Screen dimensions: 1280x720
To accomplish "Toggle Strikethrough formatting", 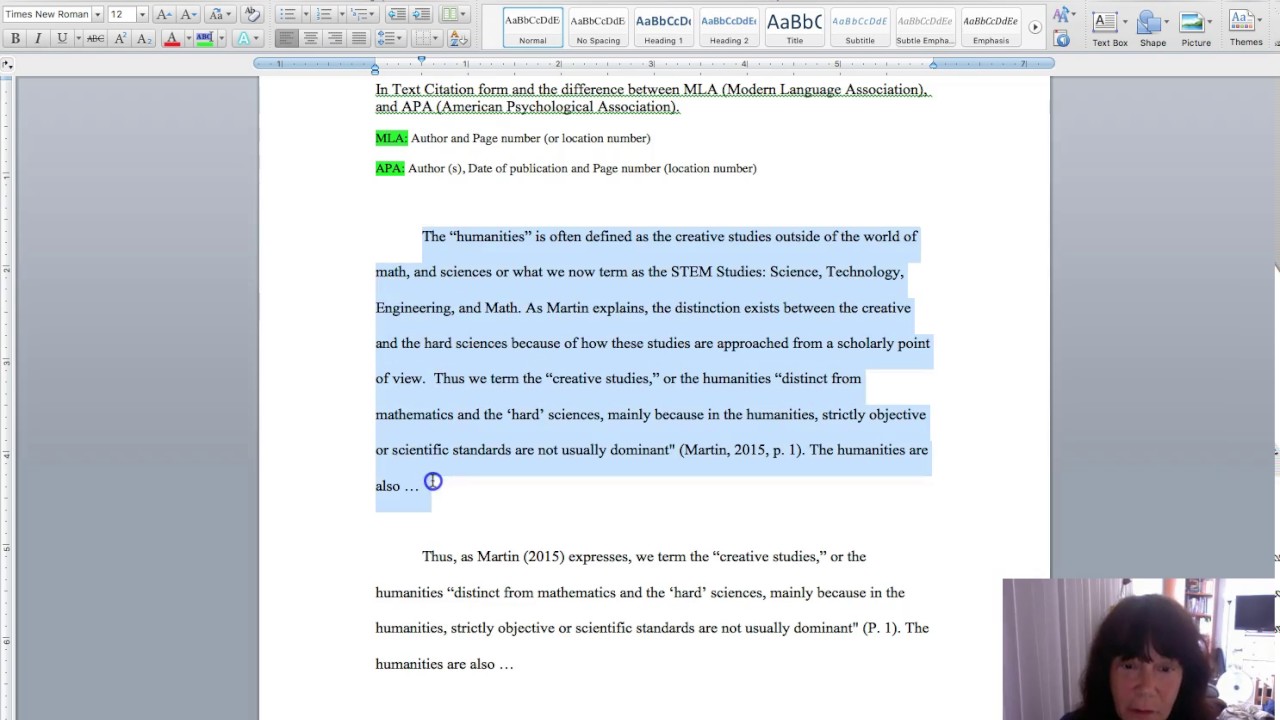I will pos(95,38).
